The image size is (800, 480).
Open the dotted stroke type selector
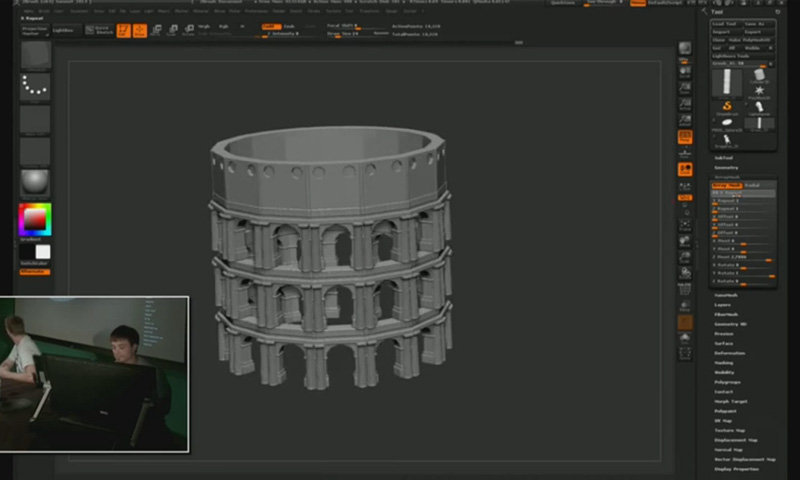pos(35,87)
